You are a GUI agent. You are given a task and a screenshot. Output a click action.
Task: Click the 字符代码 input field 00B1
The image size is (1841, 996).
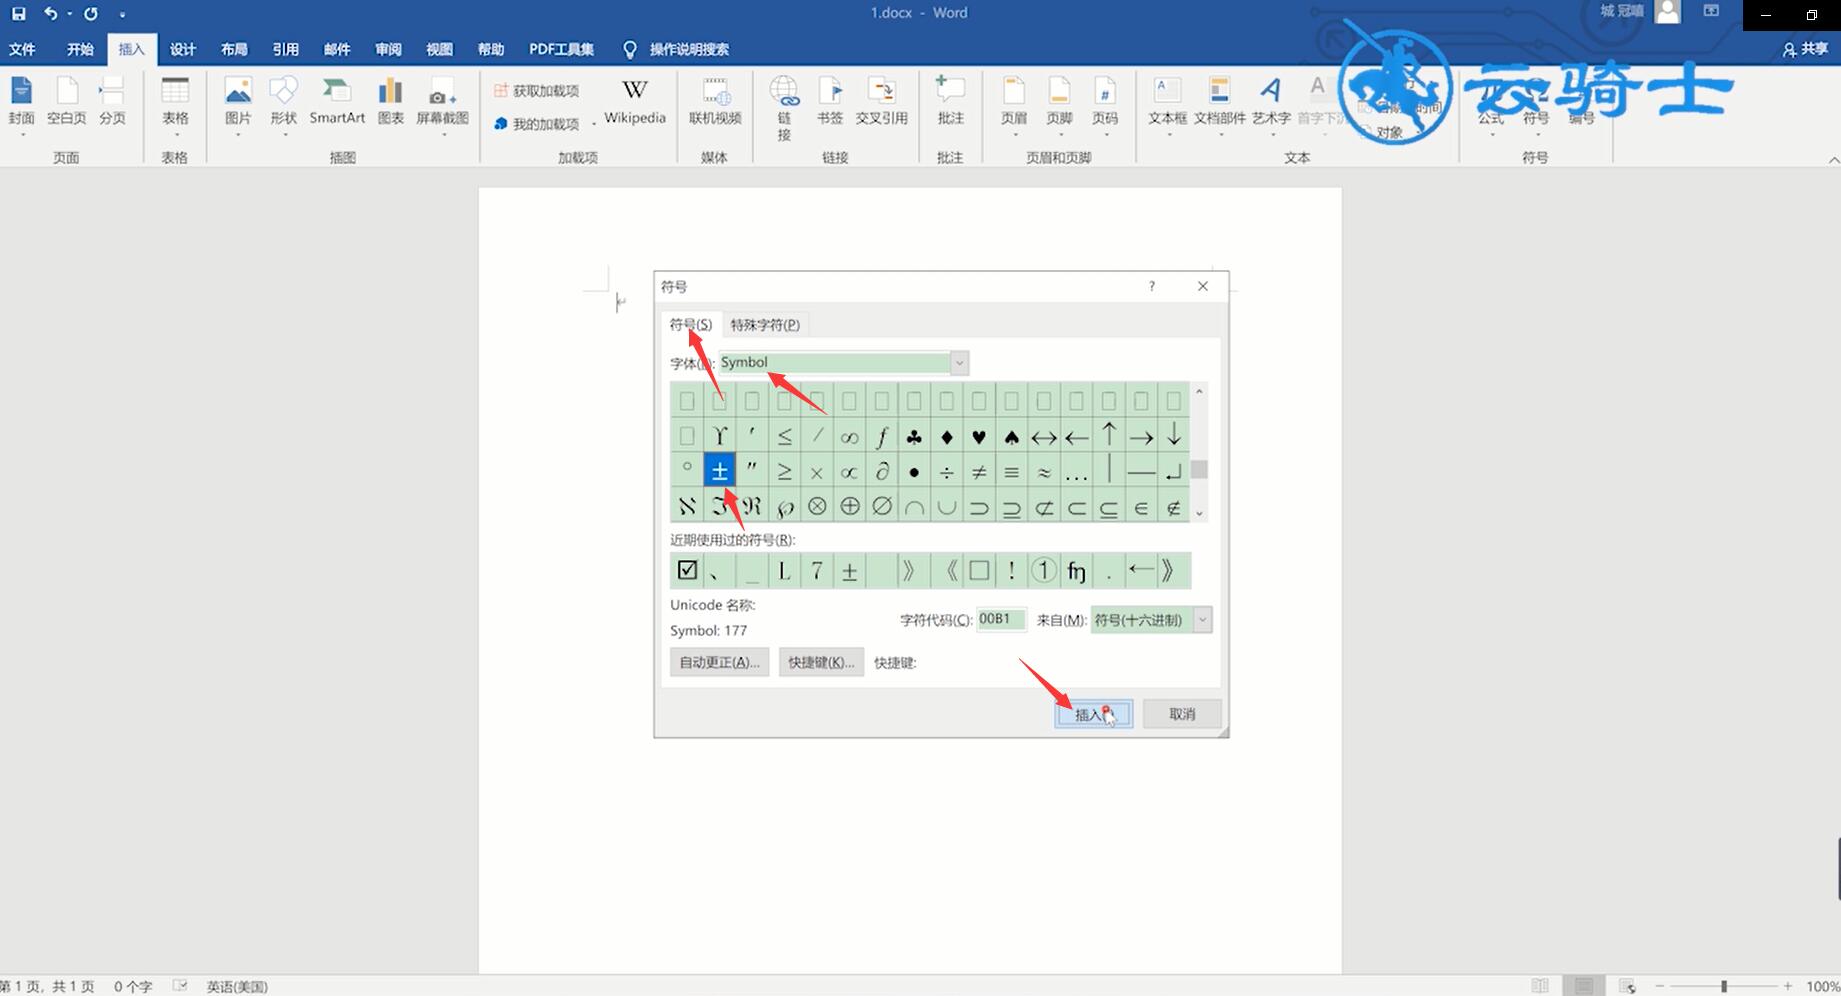1001,620
